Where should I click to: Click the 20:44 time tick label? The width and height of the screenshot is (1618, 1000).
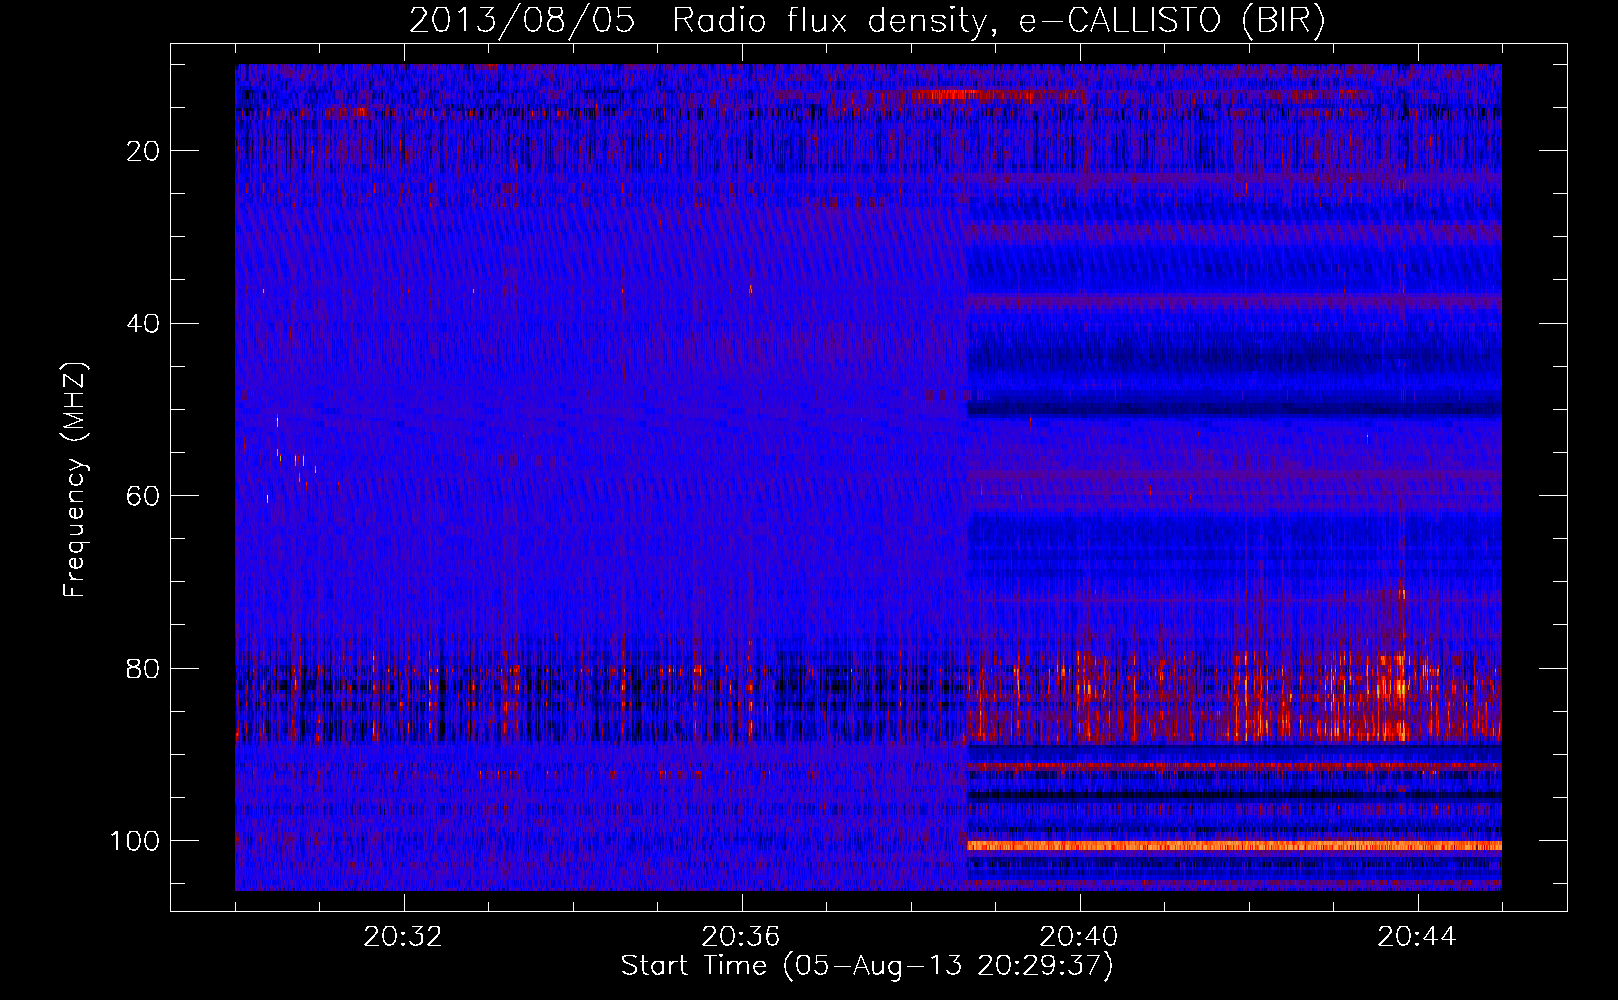(x=1417, y=937)
